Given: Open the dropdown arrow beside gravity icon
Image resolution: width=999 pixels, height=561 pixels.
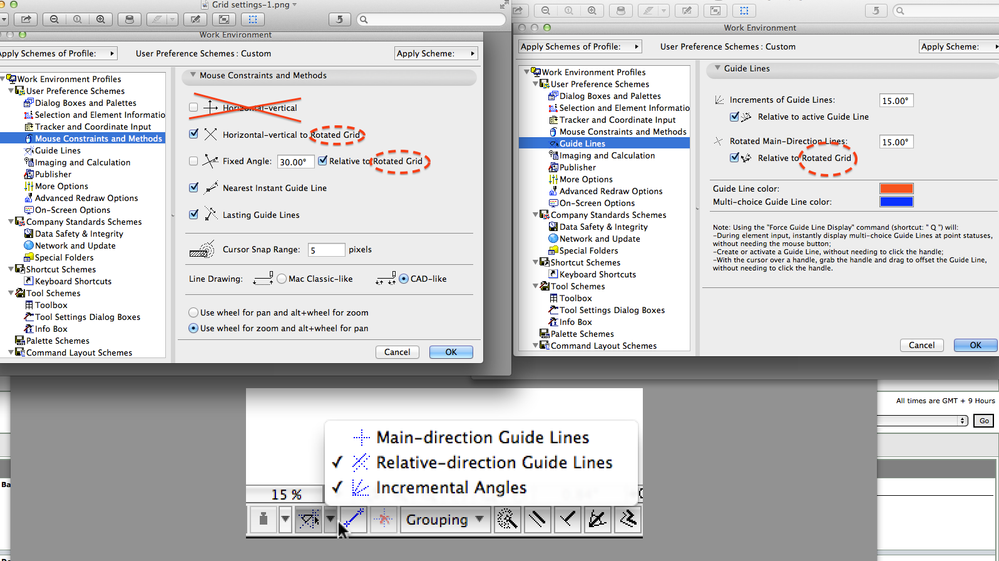Looking at the screenshot, I should [285, 520].
